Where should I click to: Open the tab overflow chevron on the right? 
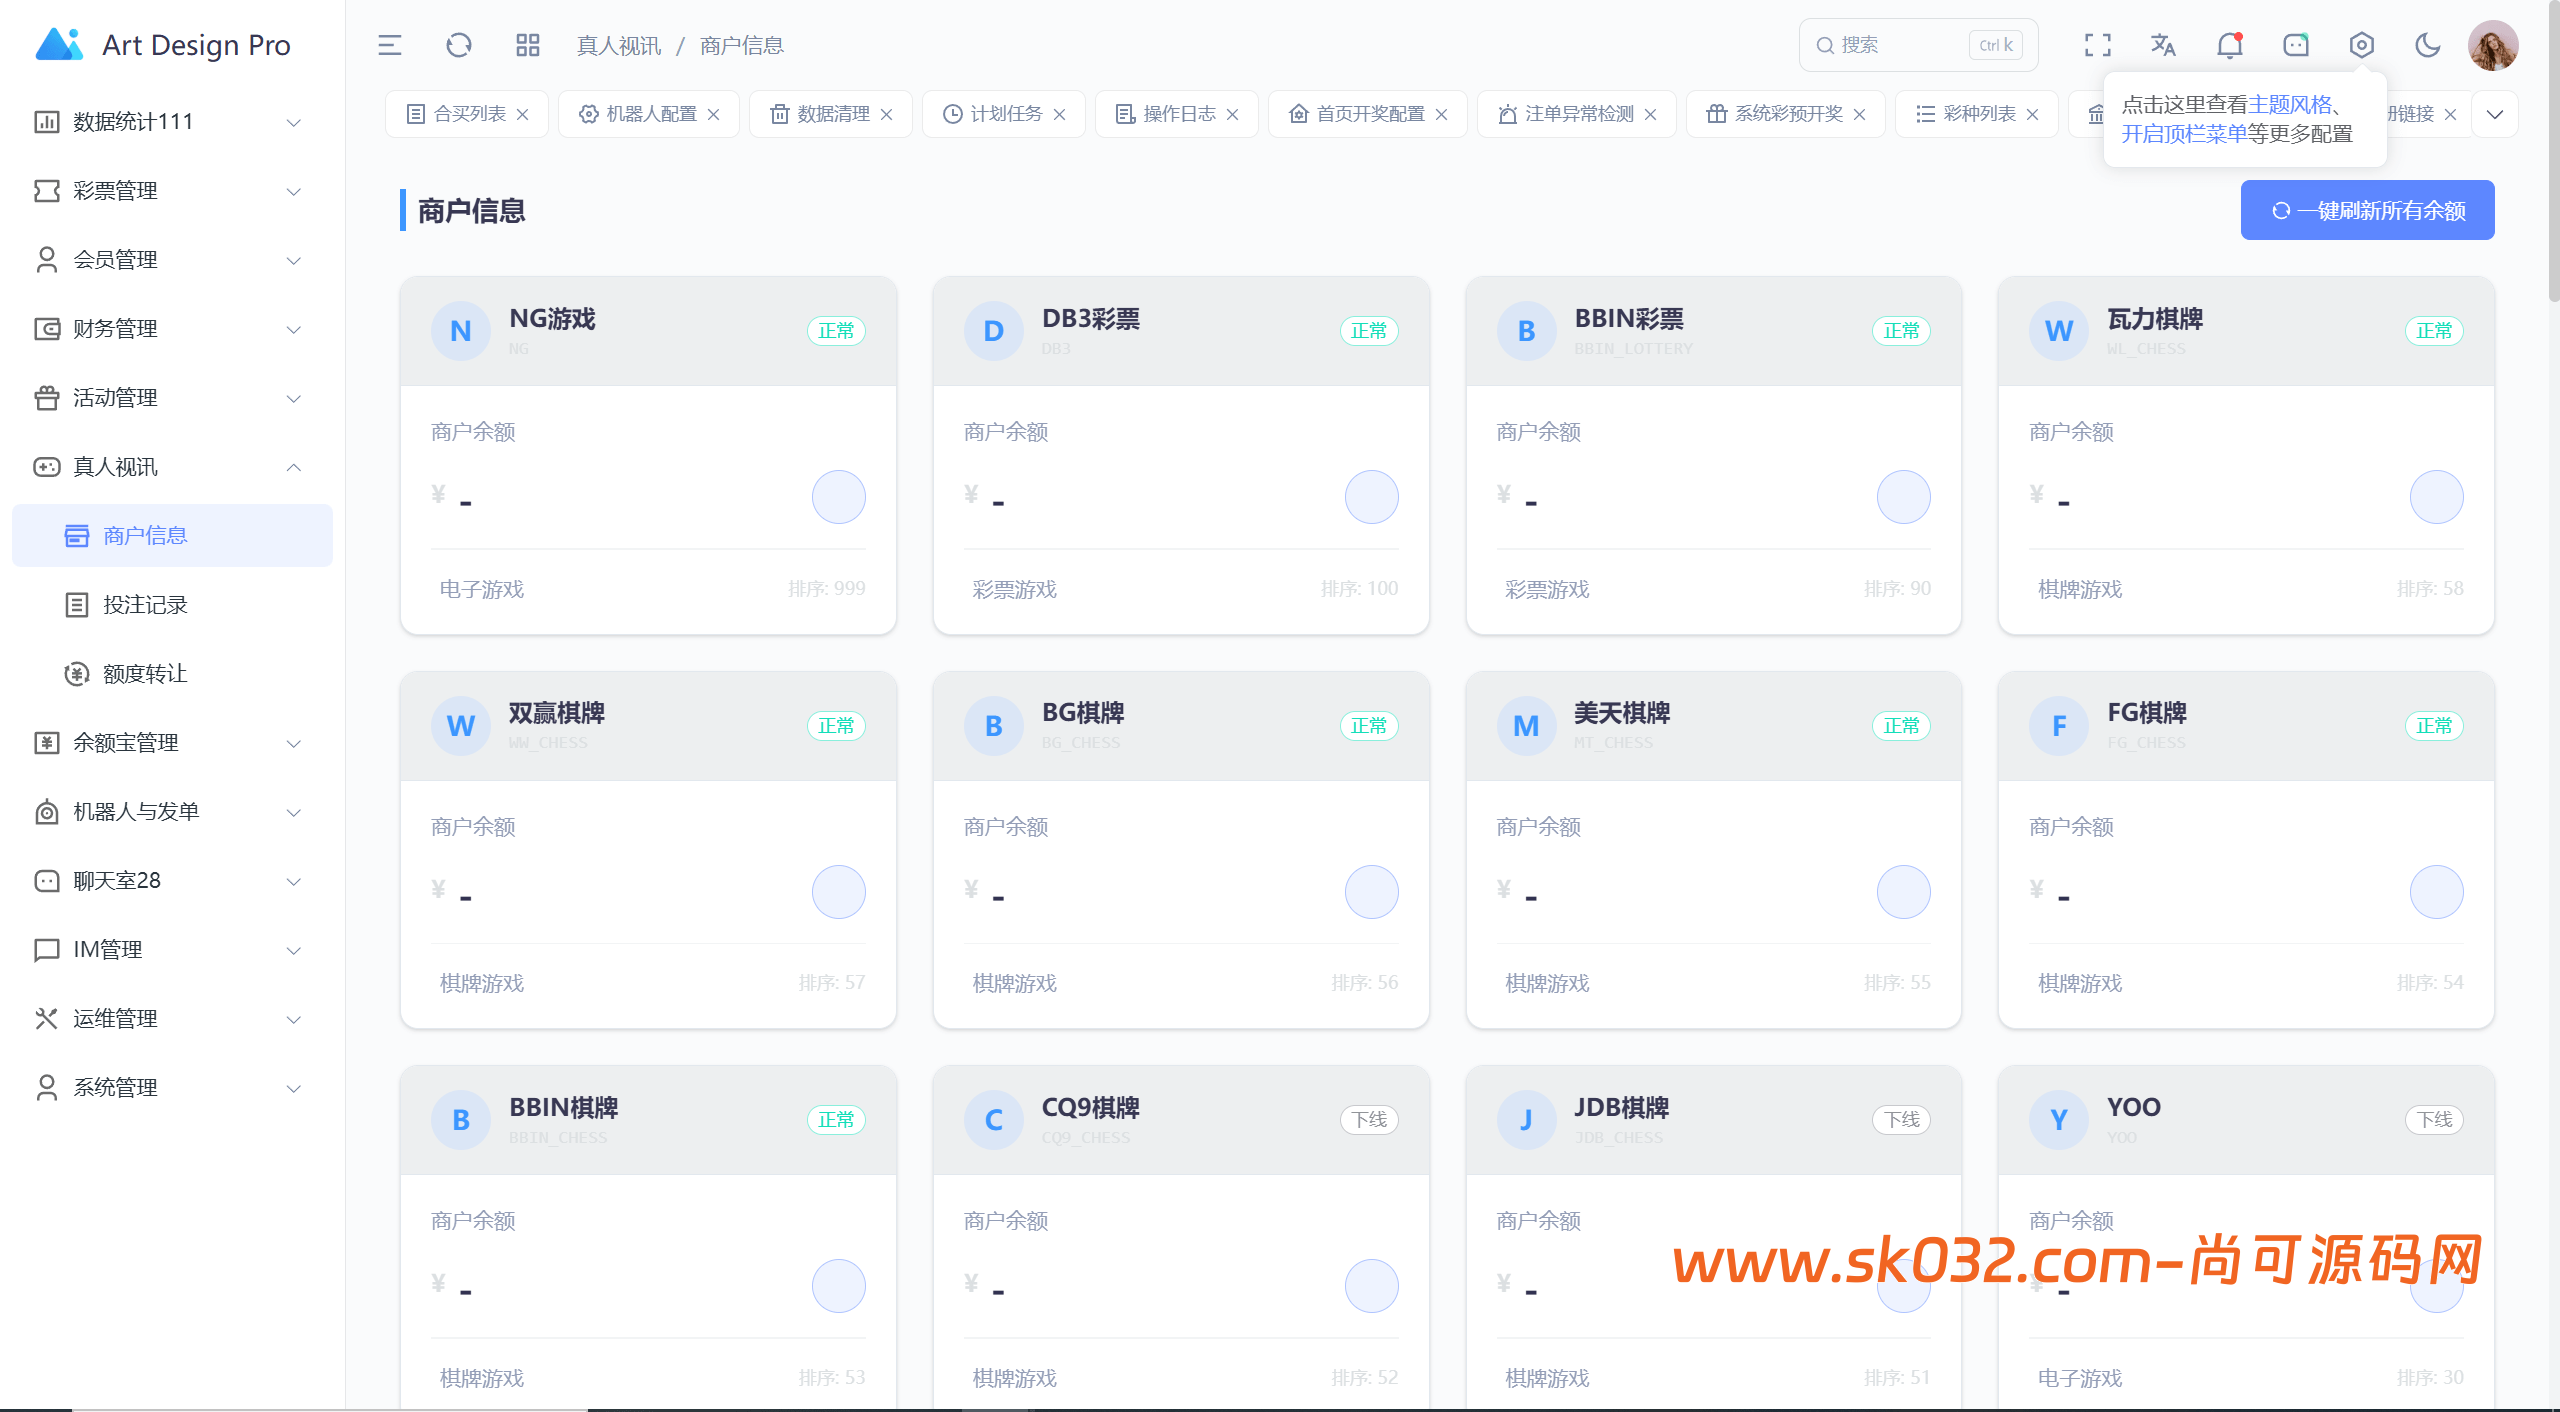tap(2494, 114)
